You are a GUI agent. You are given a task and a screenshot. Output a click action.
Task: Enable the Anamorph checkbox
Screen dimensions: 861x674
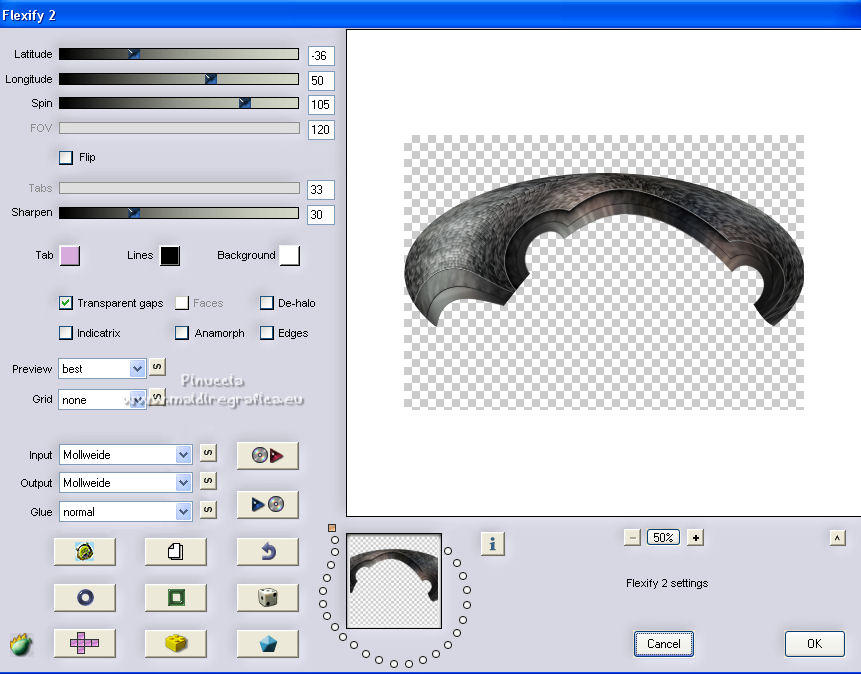pyautogui.click(x=182, y=333)
